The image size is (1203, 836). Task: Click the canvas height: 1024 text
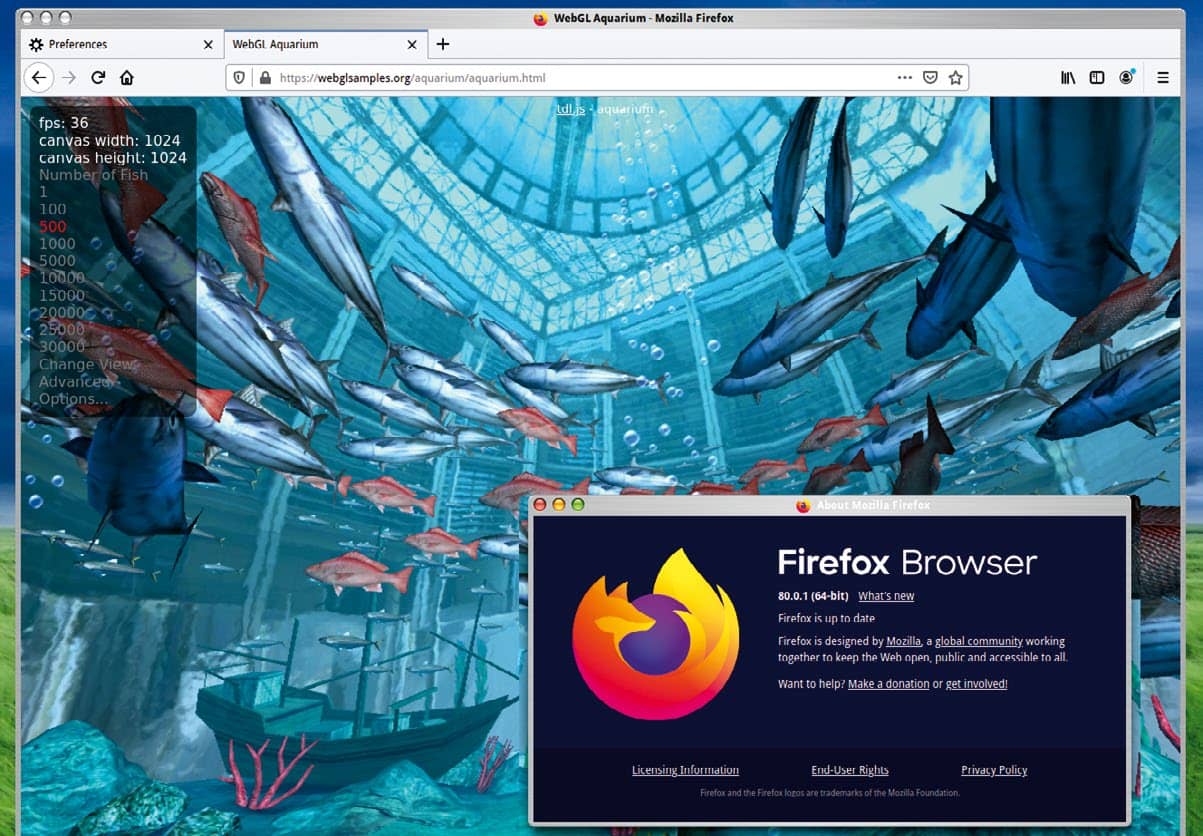[113, 157]
